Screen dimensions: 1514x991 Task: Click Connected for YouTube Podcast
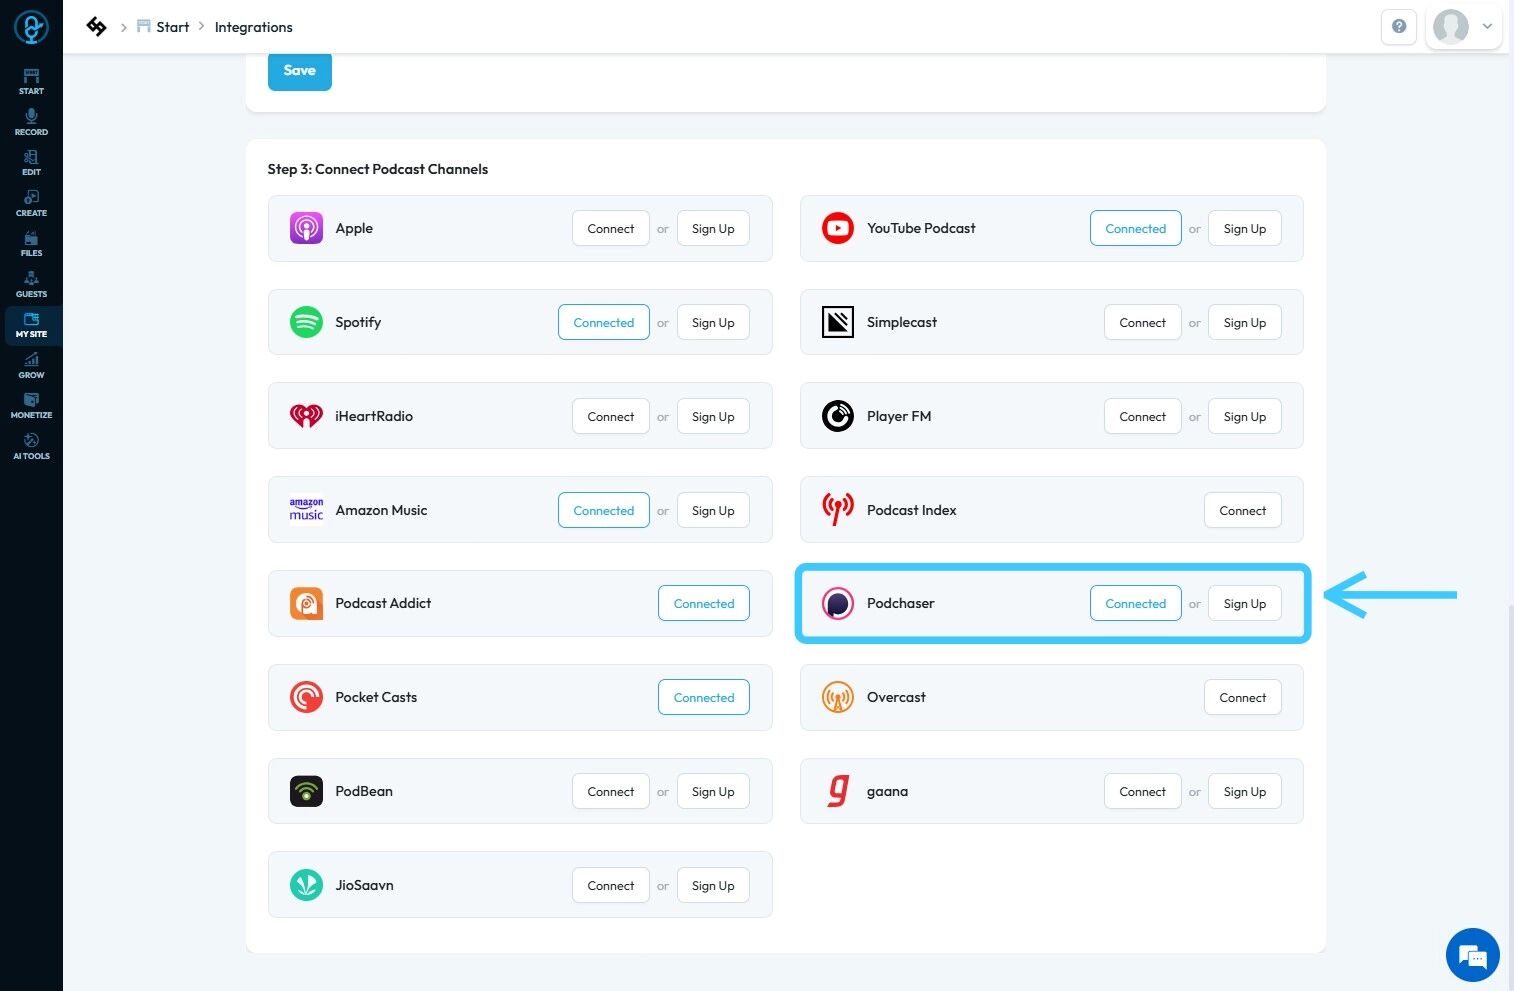point(1136,229)
